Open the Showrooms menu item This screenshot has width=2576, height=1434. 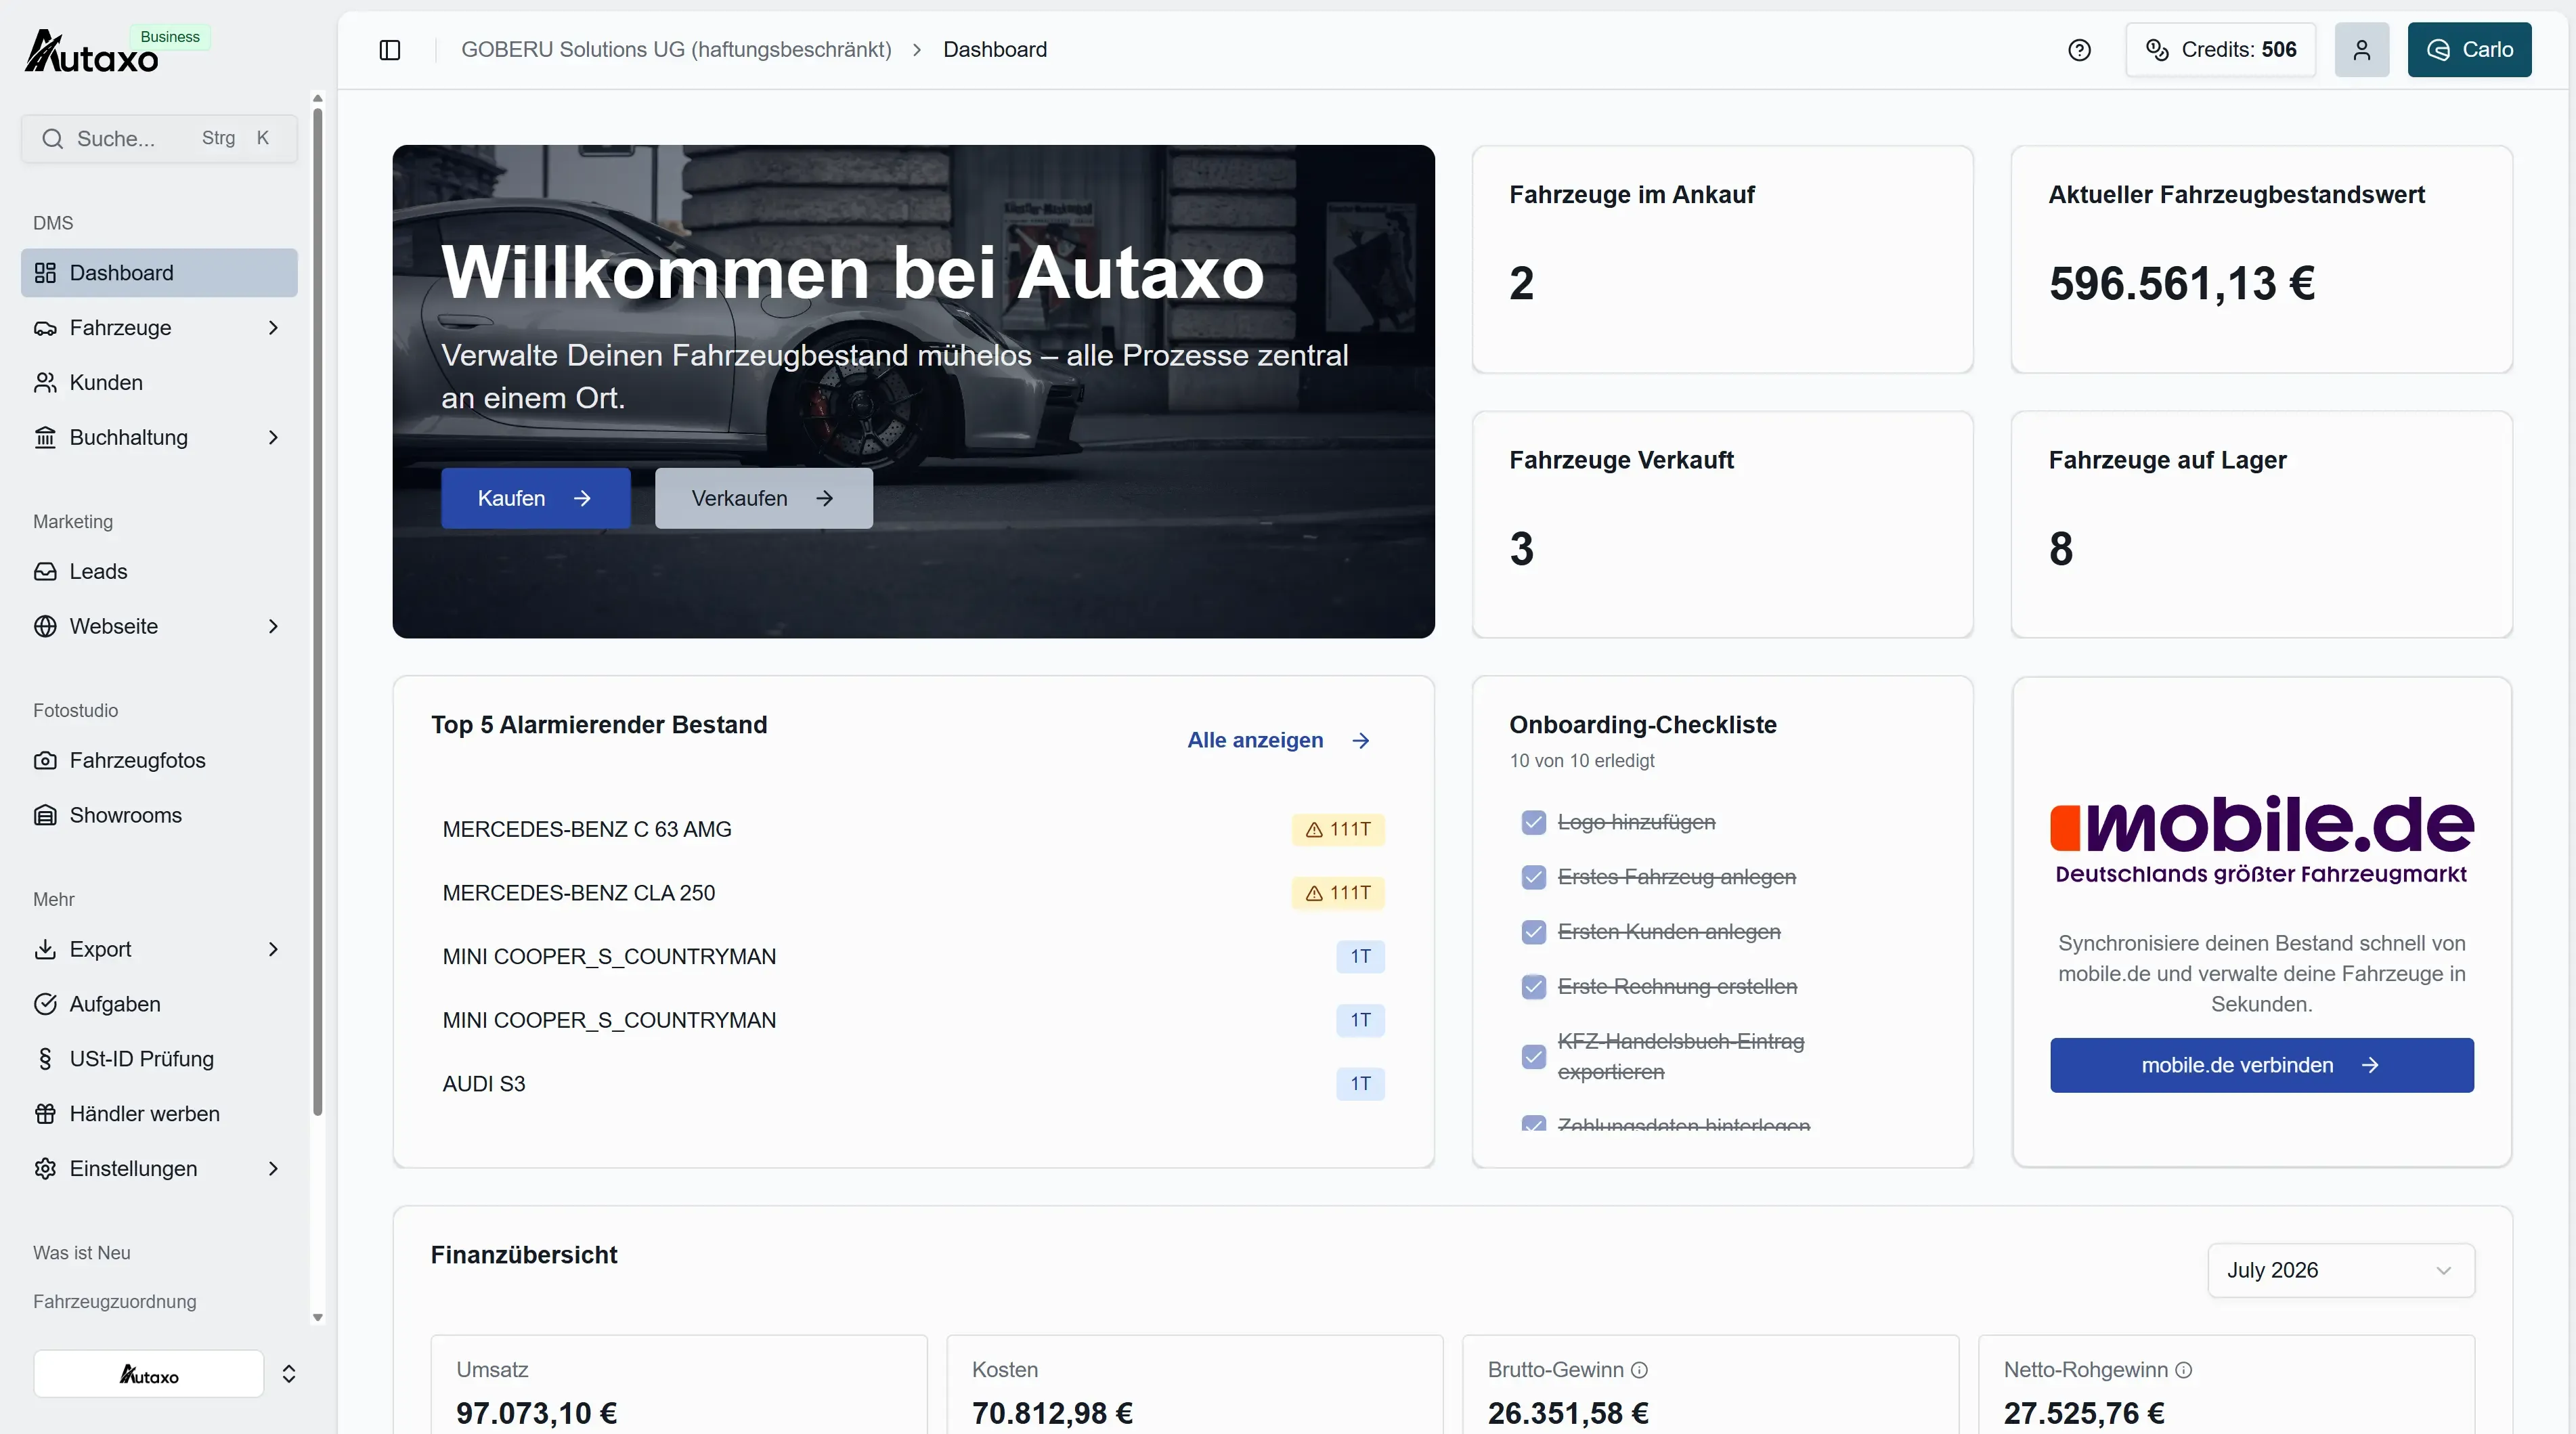pos(159,816)
